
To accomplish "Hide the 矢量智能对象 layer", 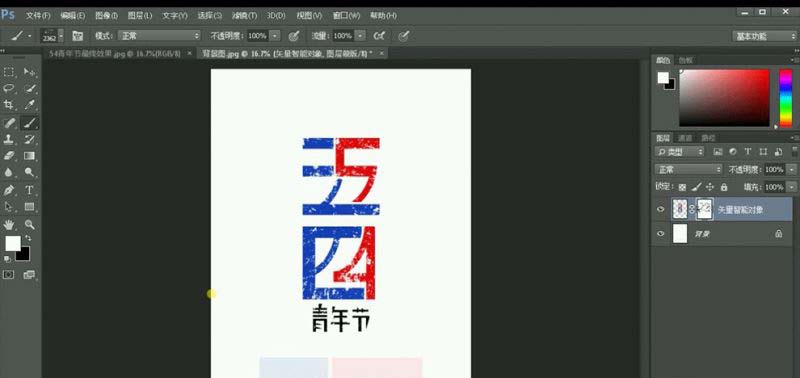I will tap(661, 210).
